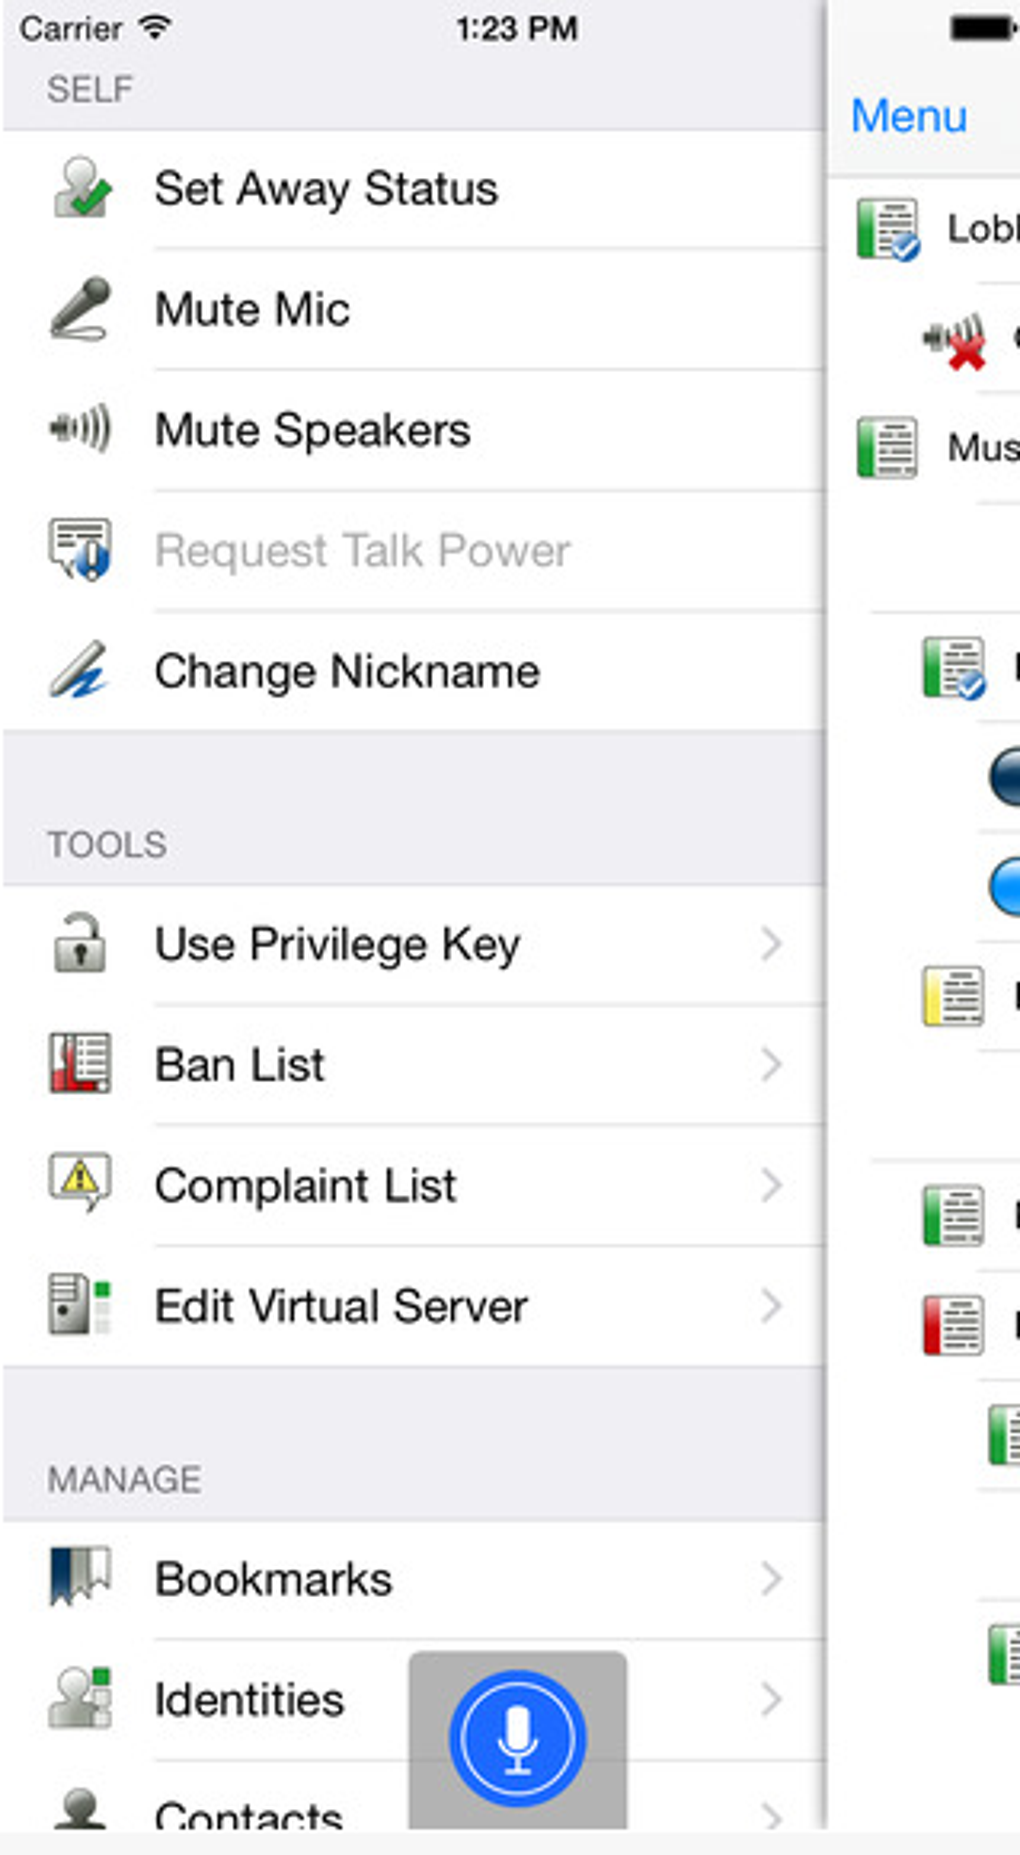Tap the blue Menu button
1020x1855 pixels.
pyautogui.click(x=909, y=116)
